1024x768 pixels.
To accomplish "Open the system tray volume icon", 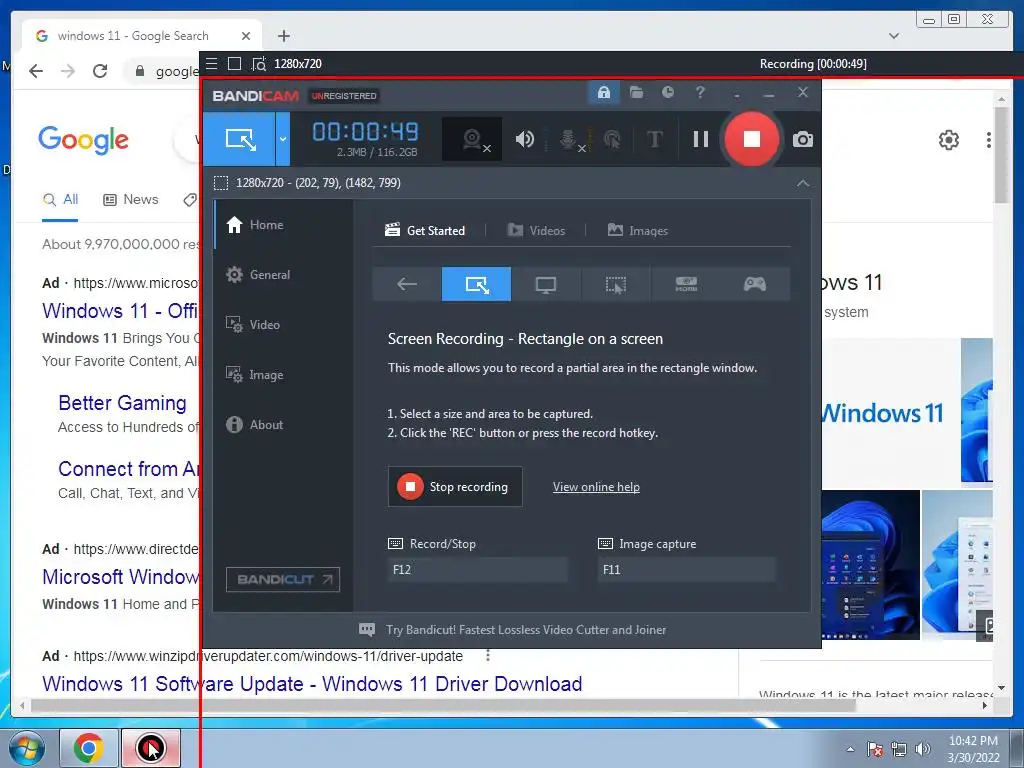I will pos(922,749).
